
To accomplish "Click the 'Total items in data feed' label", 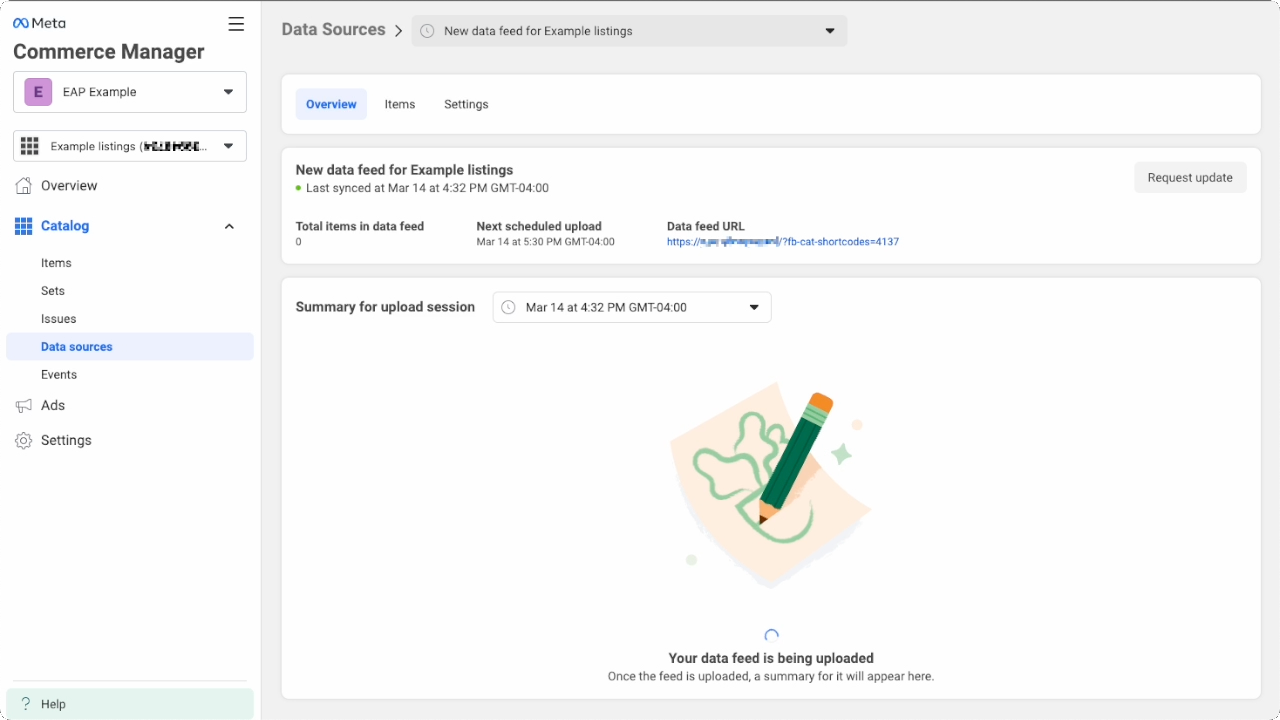I will [360, 227].
